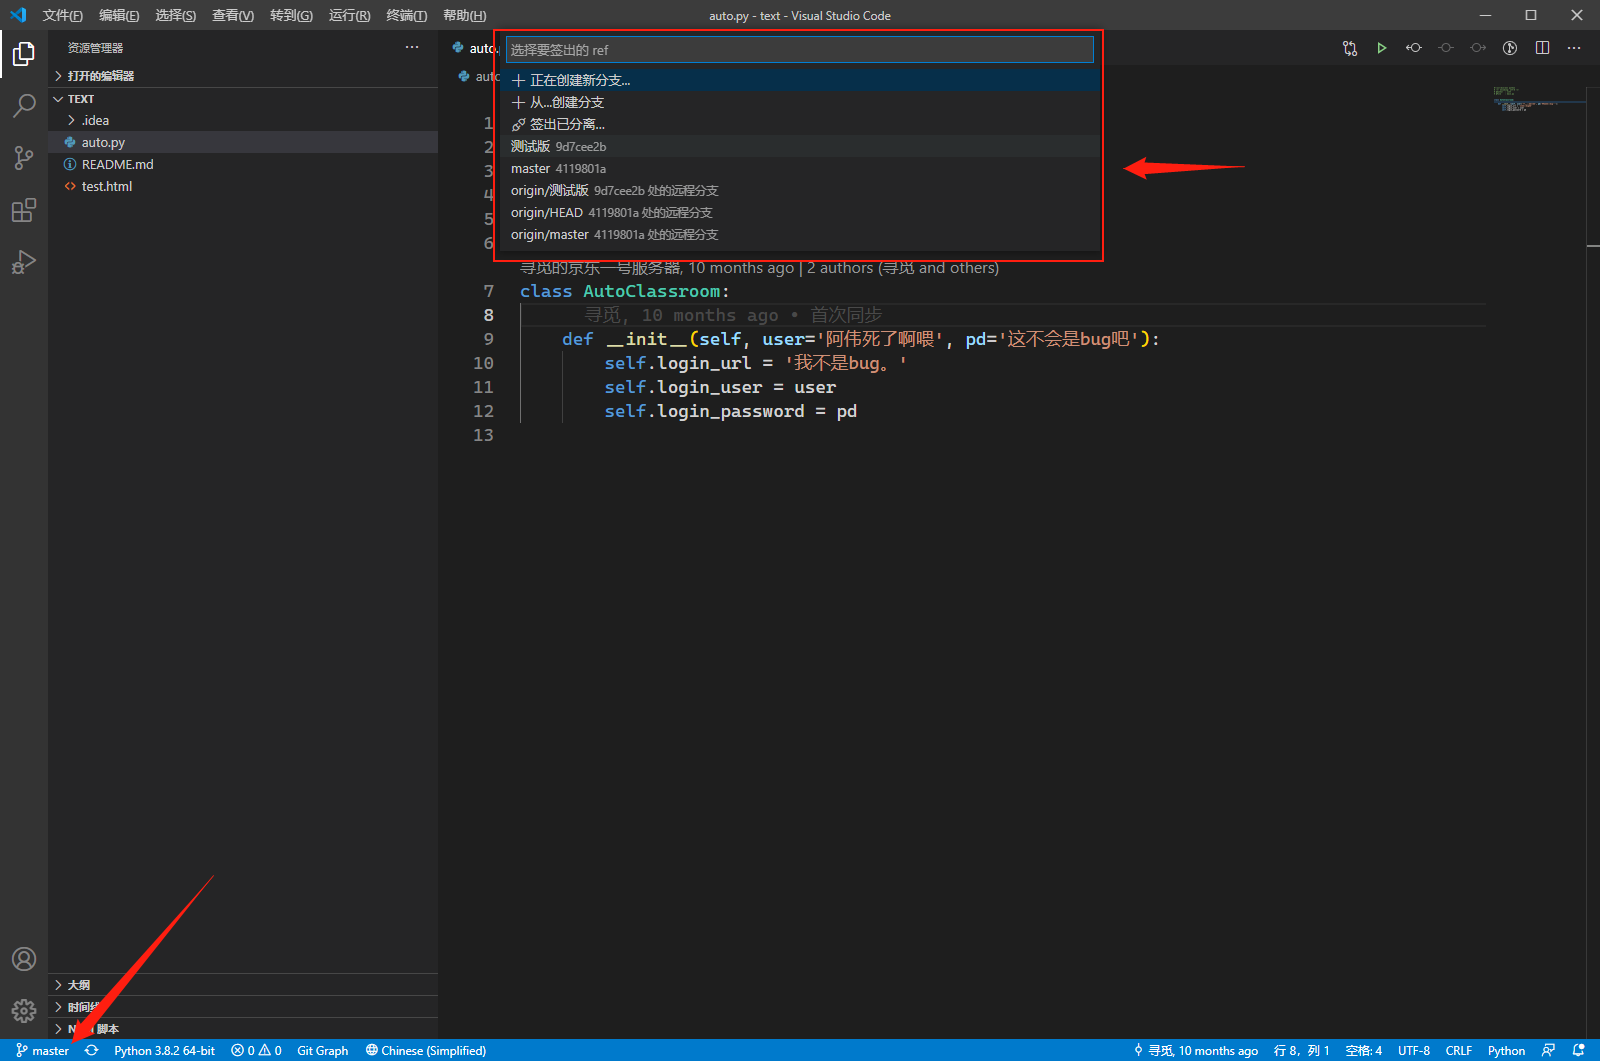
Task: Click the git blame status entry 10 months ago
Action: pos(1196,1050)
